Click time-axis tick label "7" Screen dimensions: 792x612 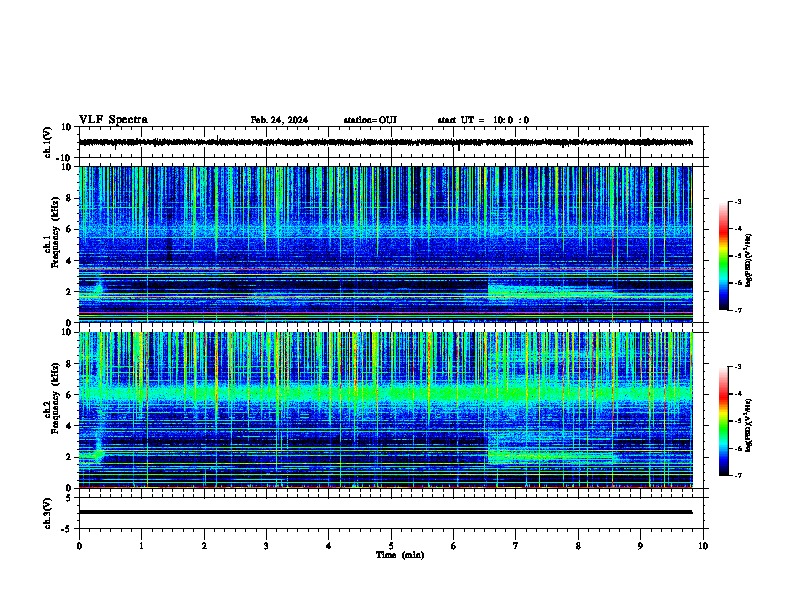(x=516, y=546)
